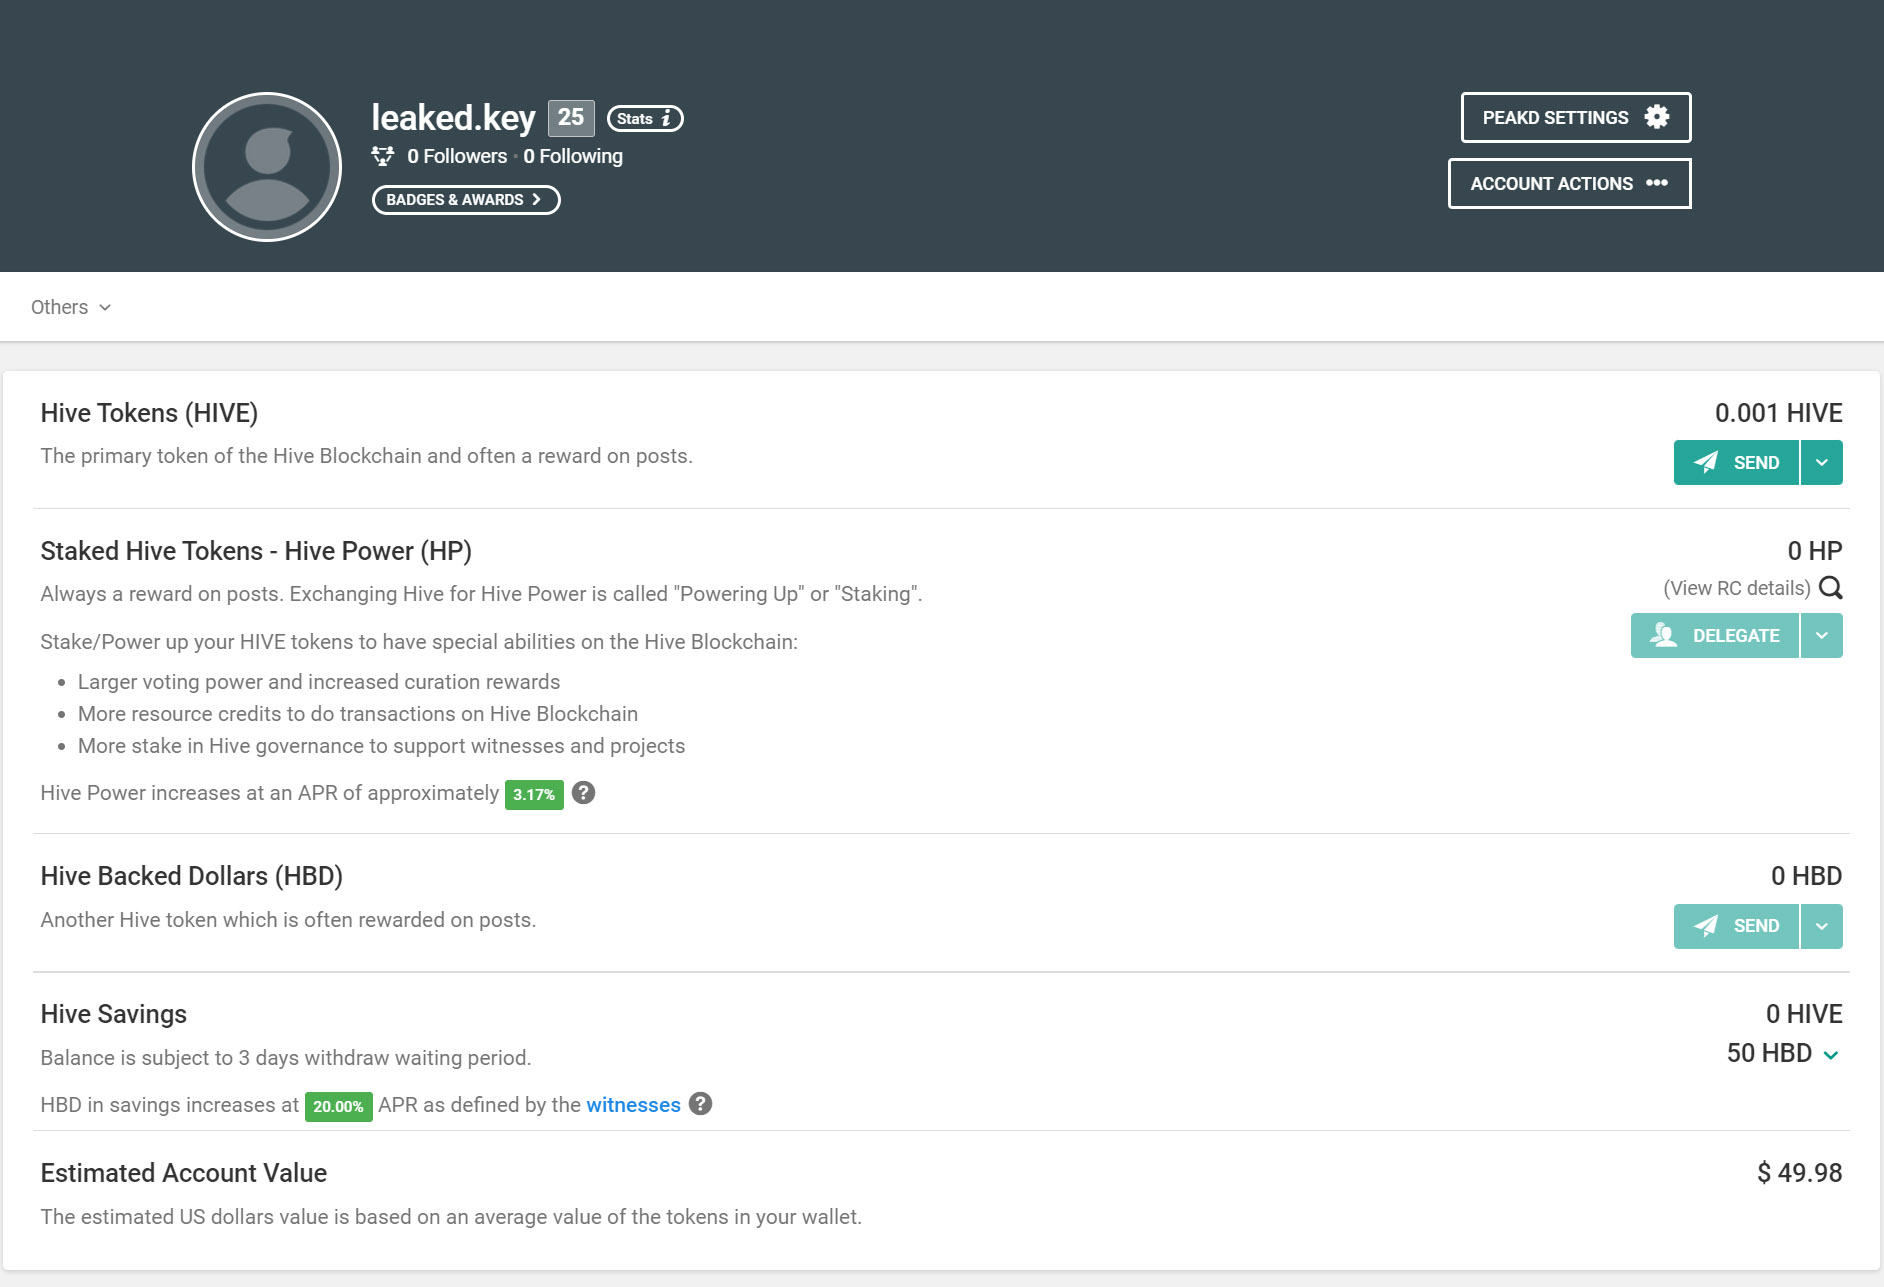
Task: Click the Delegate Hive Power button
Action: click(1715, 636)
